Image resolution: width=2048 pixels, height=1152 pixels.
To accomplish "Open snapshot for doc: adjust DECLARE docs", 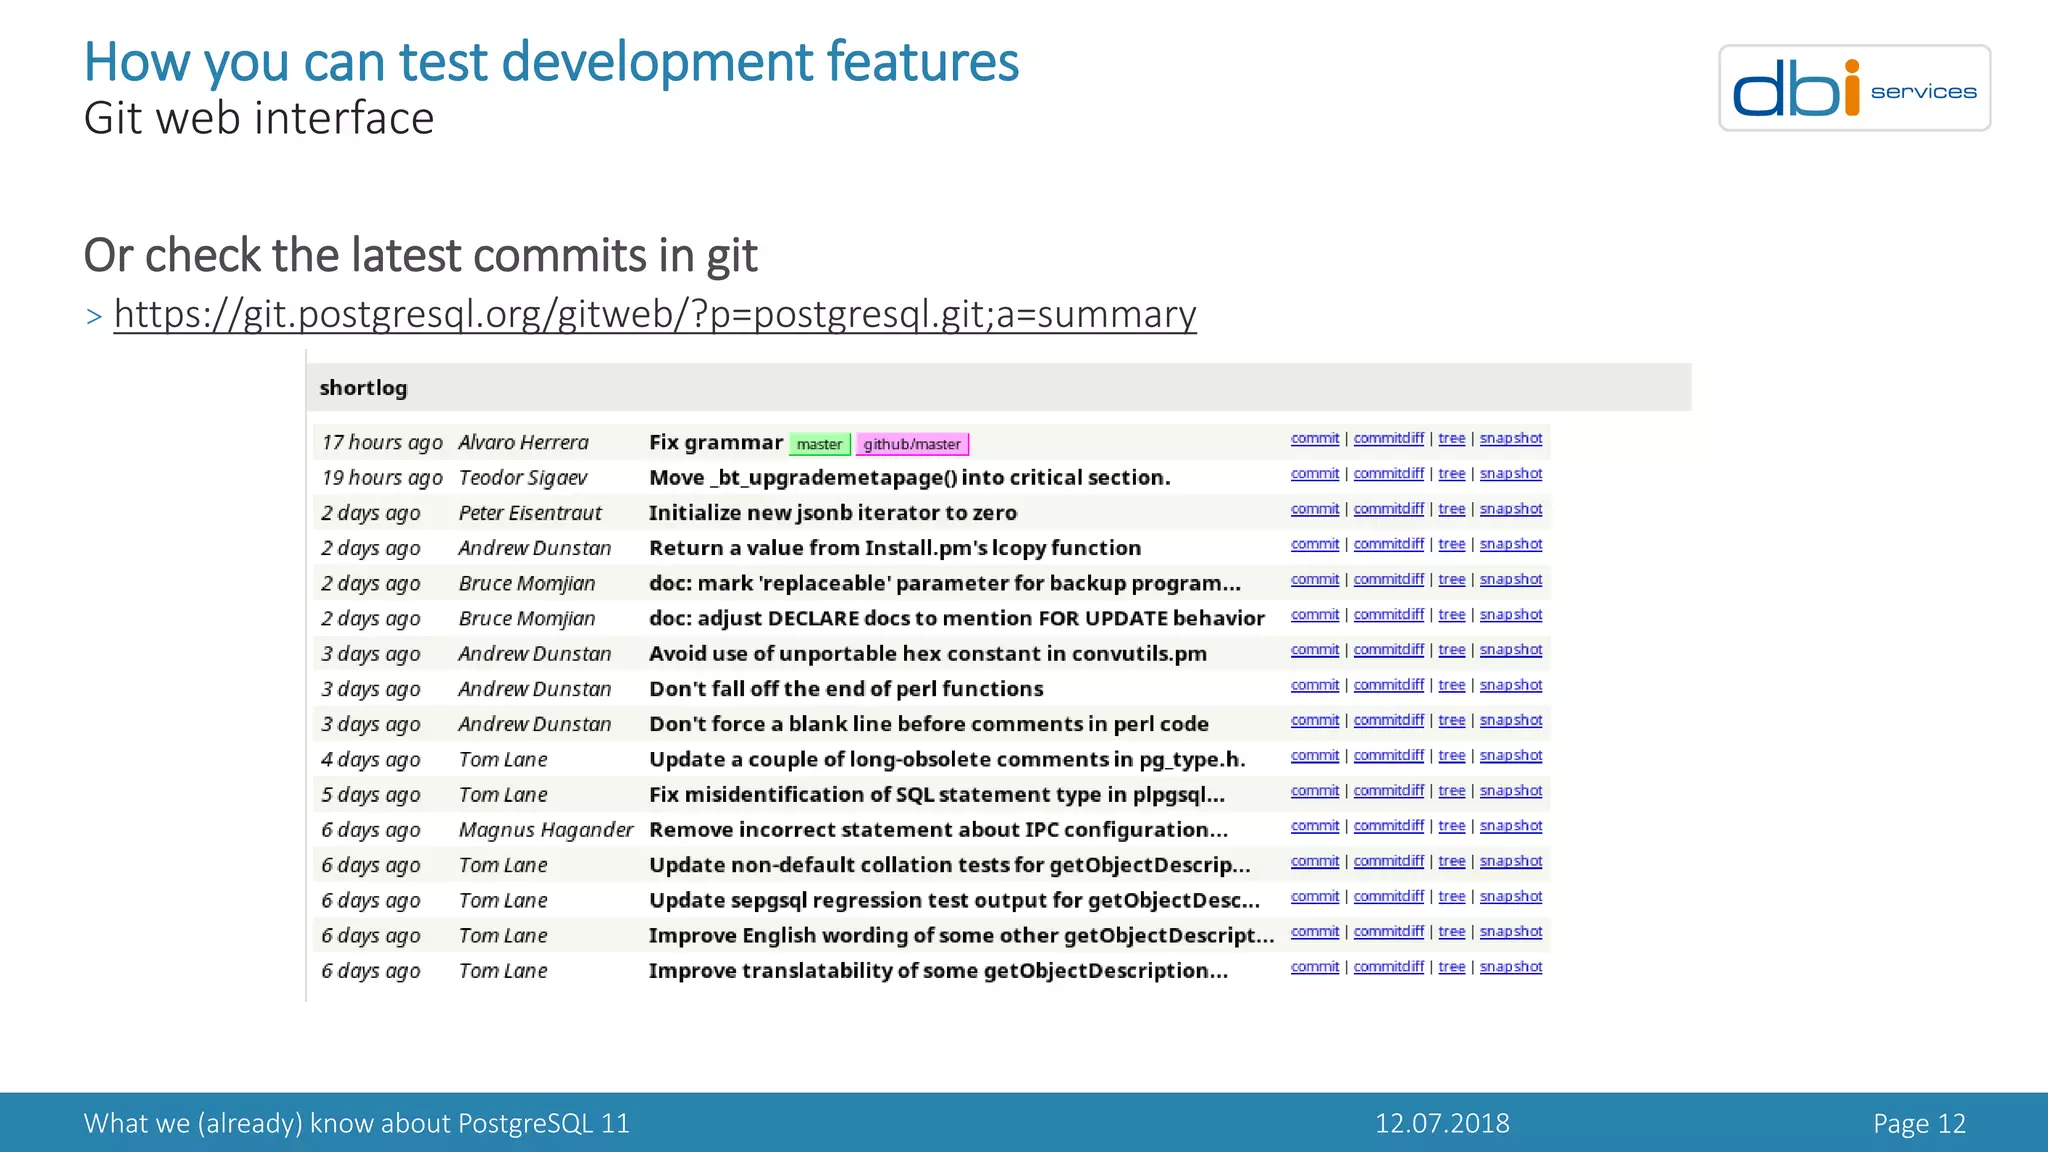I will click(1510, 614).
